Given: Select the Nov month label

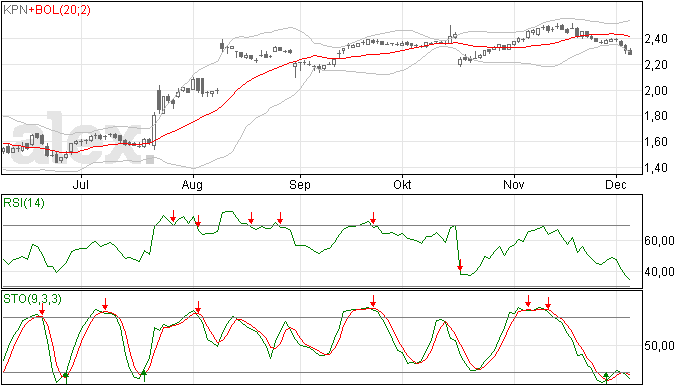Looking at the screenshot, I should pyautogui.click(x=514, y=184).
